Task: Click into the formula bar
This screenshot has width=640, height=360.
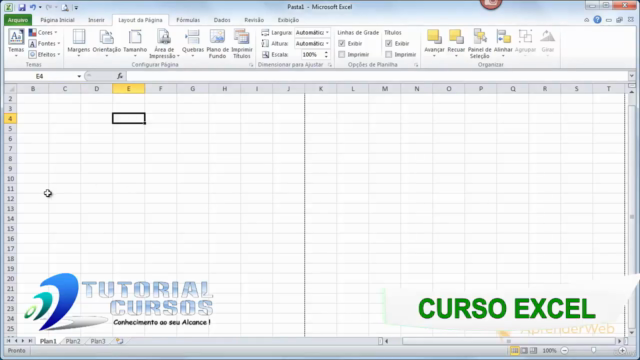Action: coord(377,76)
